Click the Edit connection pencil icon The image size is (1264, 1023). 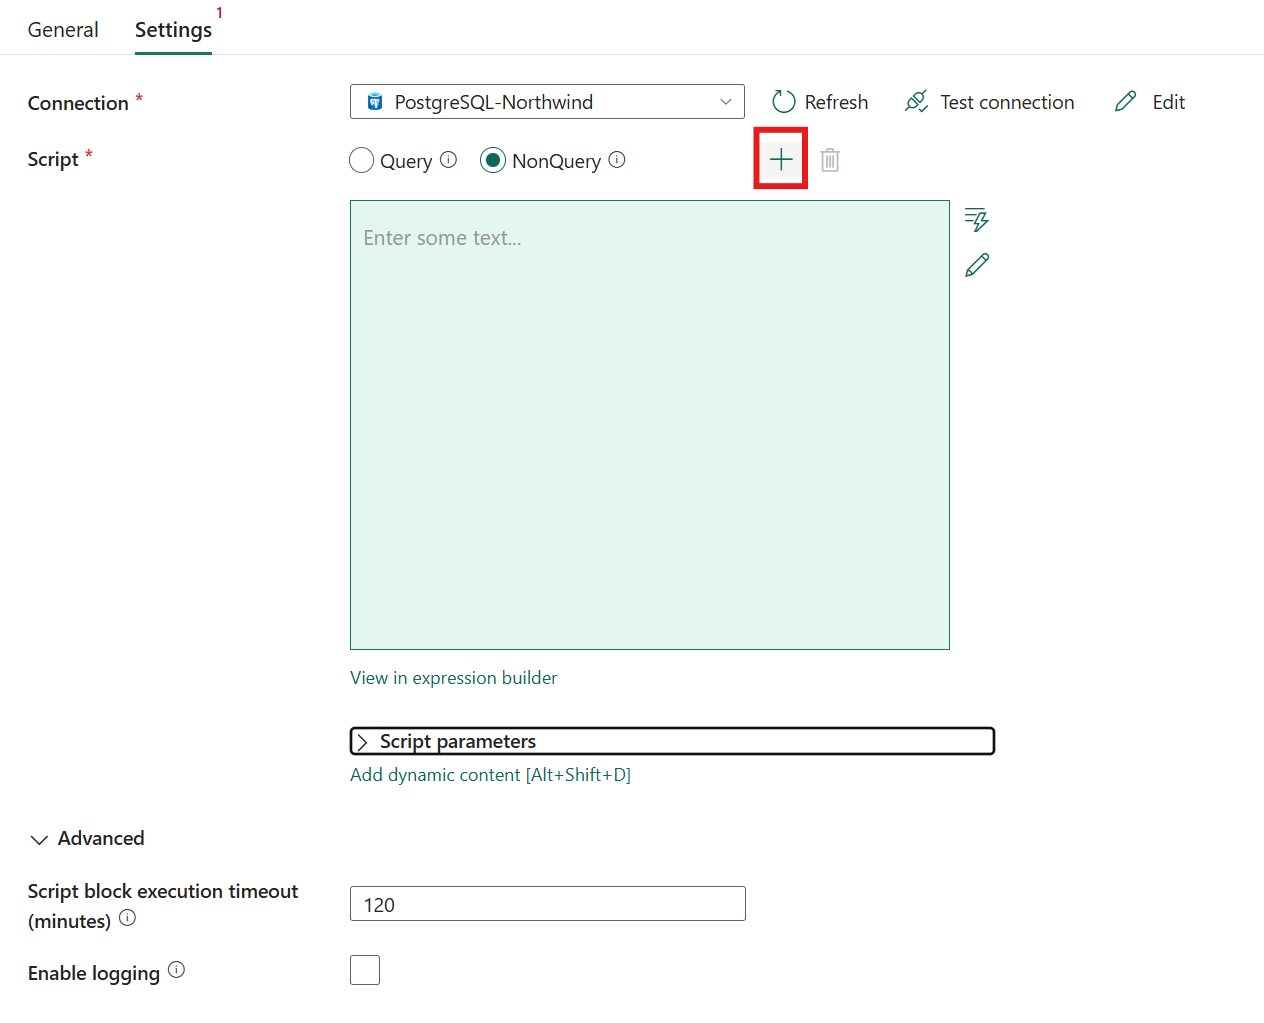click(1126, 101)
